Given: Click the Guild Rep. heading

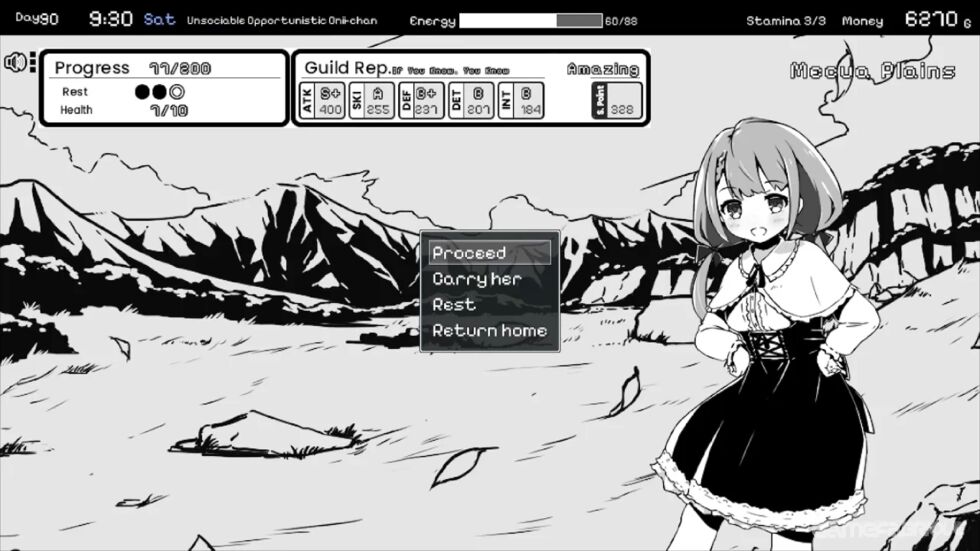Looking at the screenshot, I should (x=348, y=67).
